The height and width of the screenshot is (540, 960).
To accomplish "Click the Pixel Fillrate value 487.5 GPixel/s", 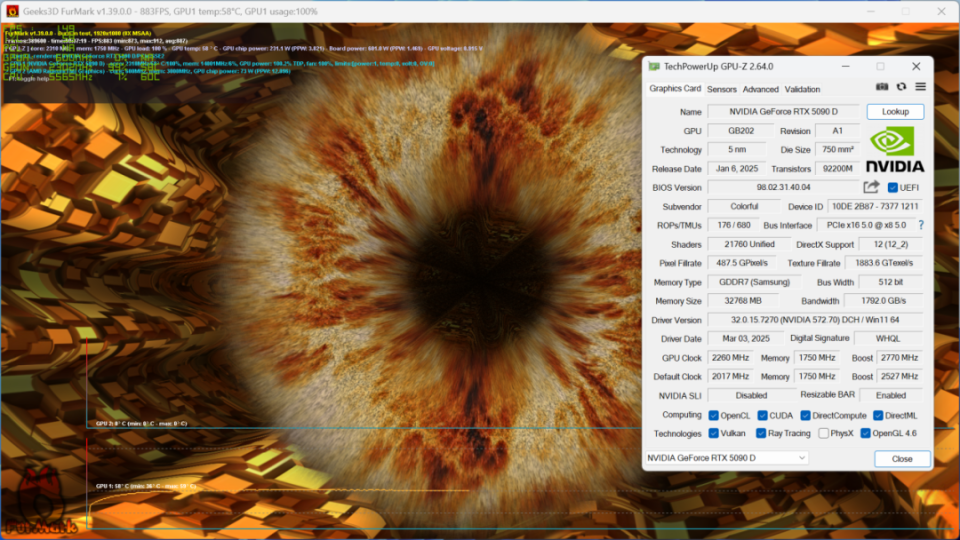I will (x=741, y=263).
